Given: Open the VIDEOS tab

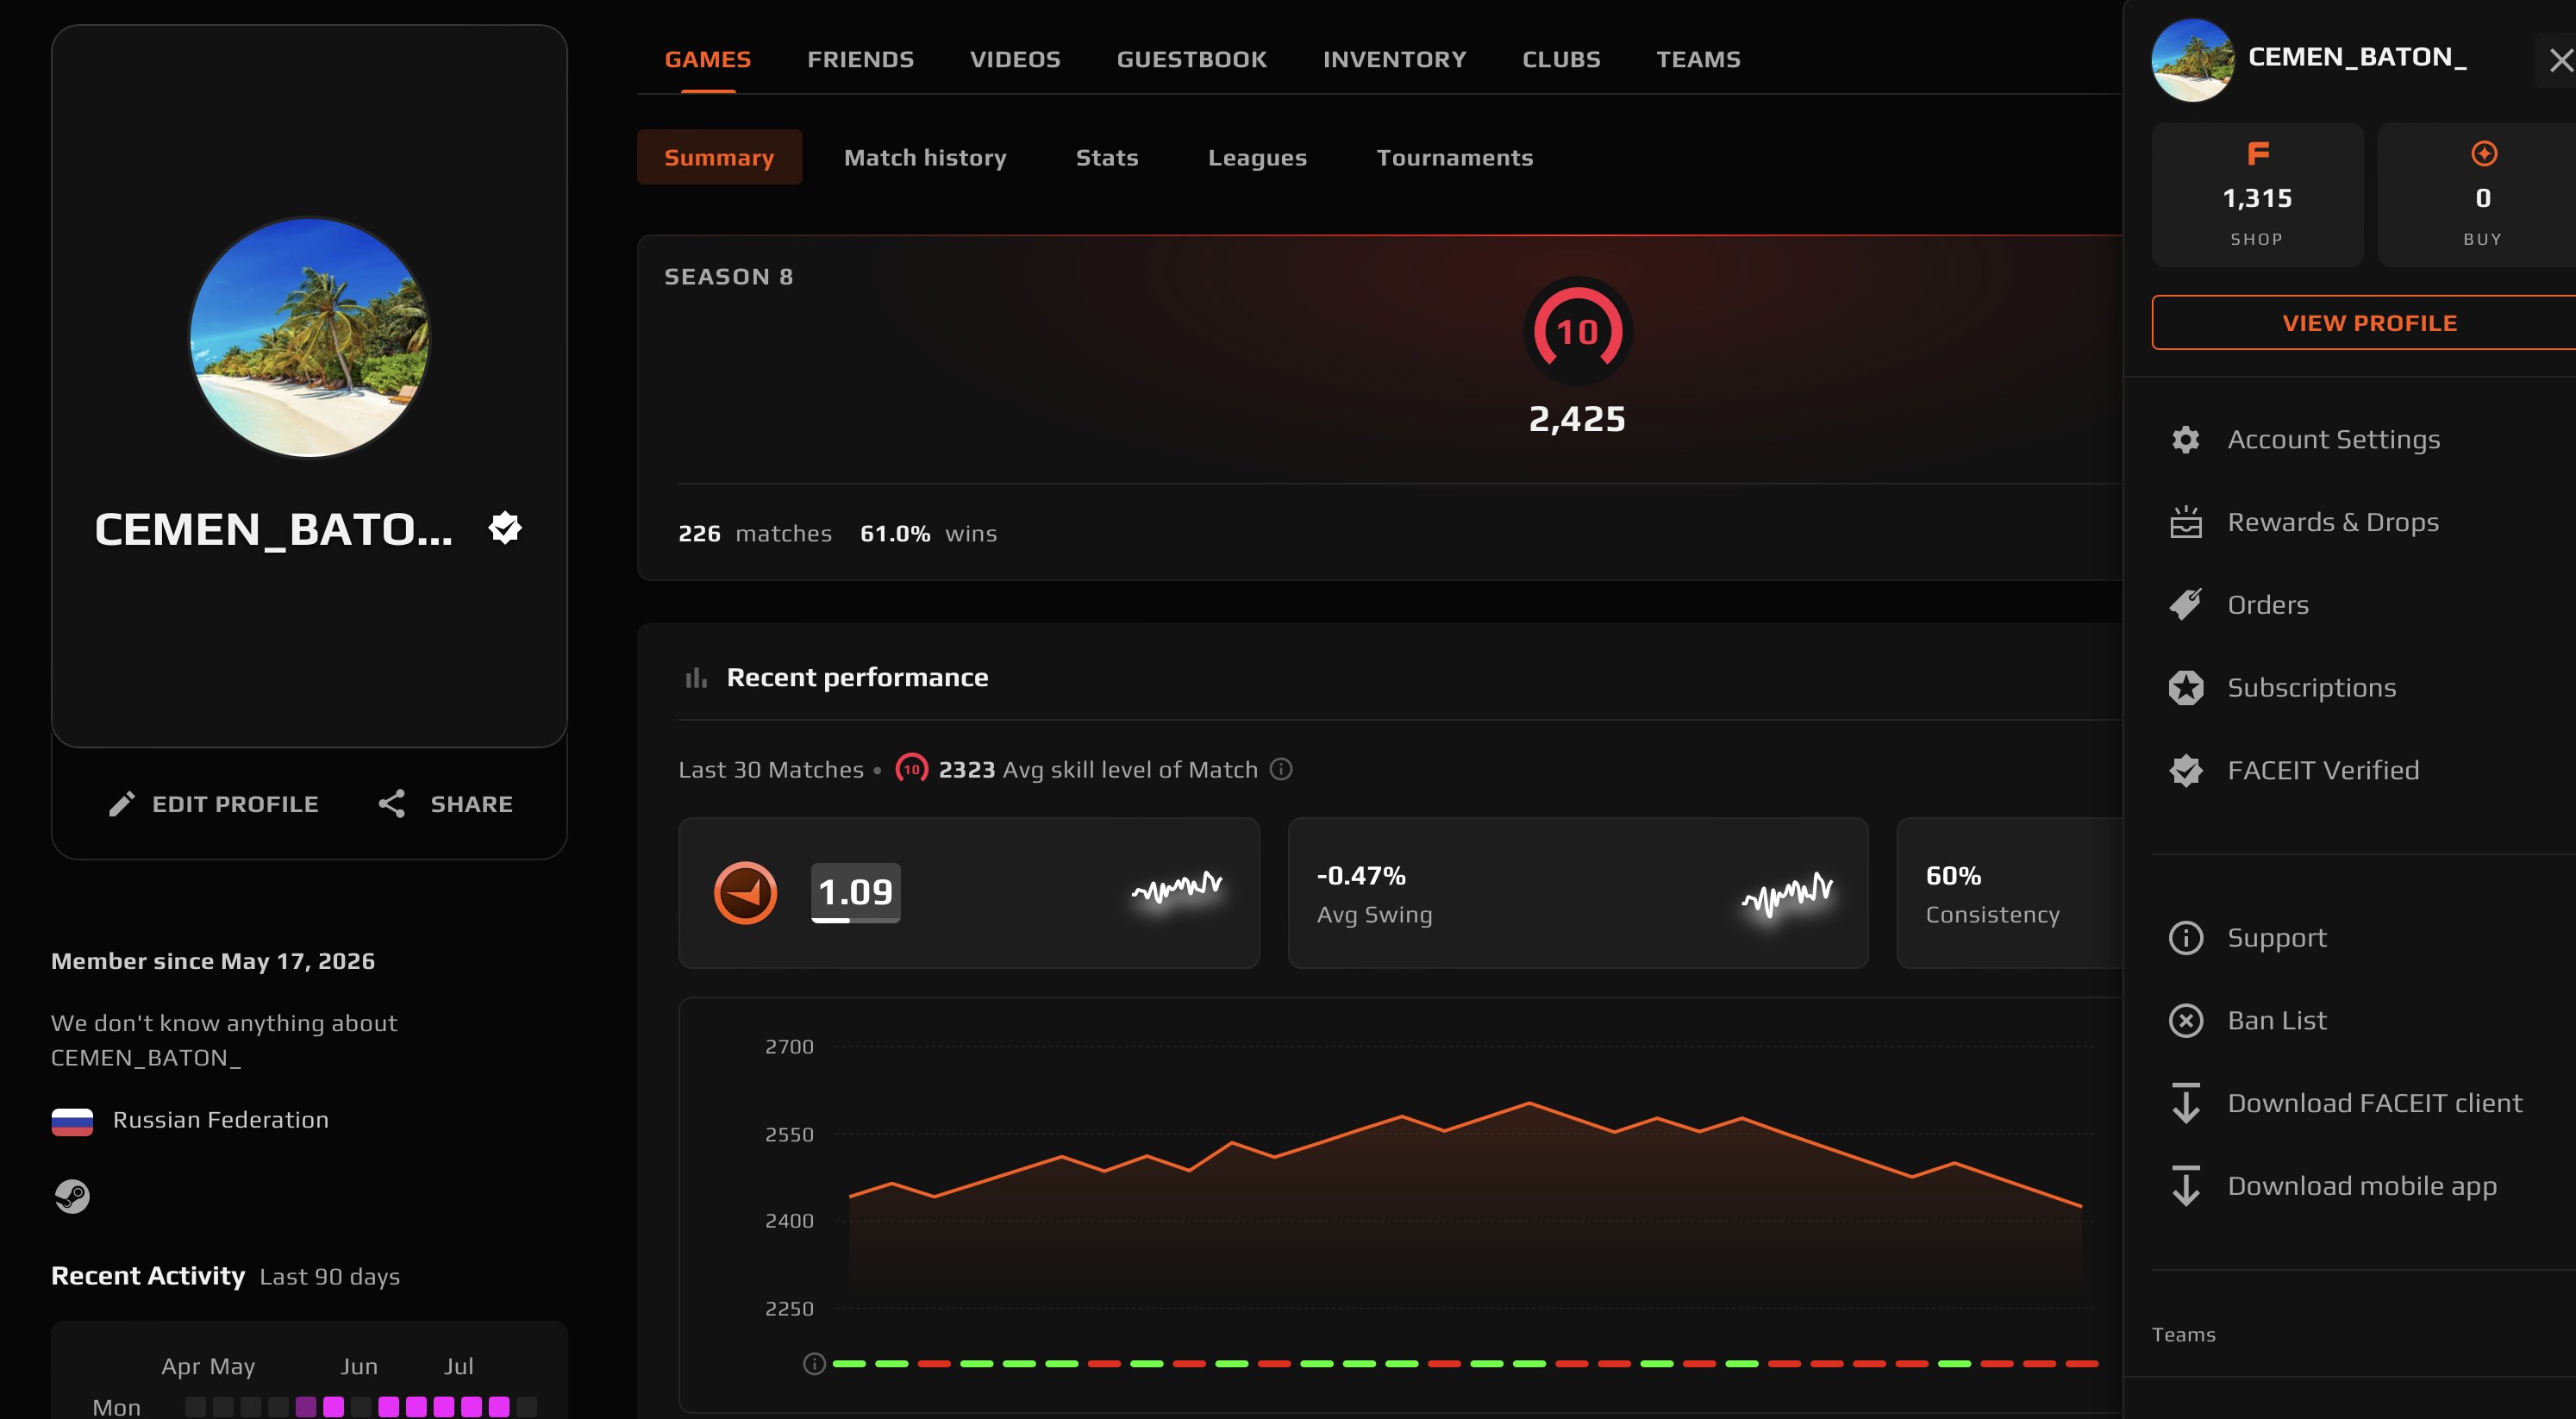Looking at the screenshot, I should pyautogui.click(x=1015, y=59).
